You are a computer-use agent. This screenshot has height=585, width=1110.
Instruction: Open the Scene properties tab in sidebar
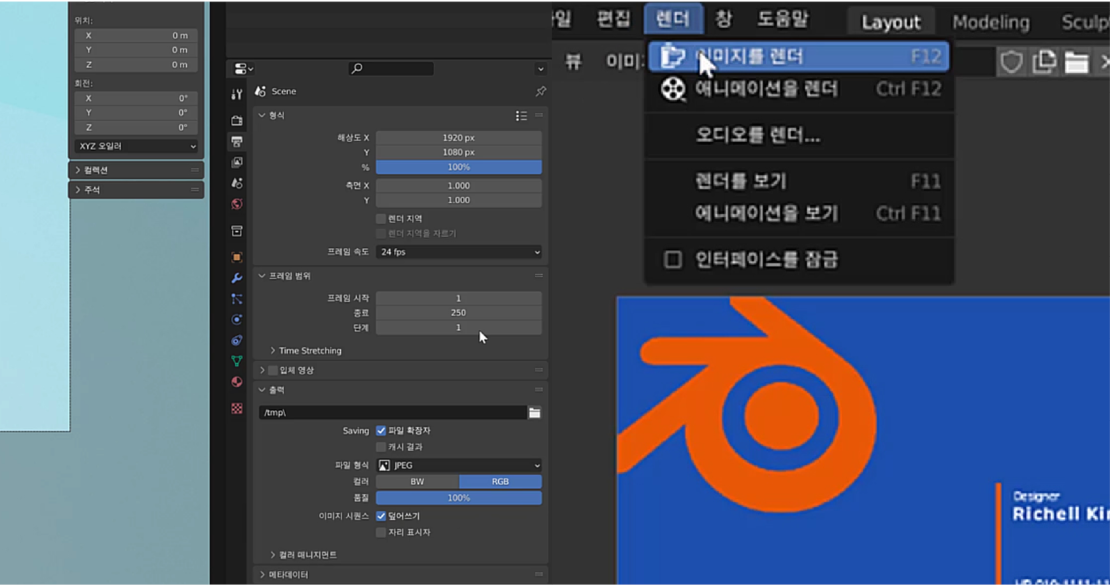[236, 183]
